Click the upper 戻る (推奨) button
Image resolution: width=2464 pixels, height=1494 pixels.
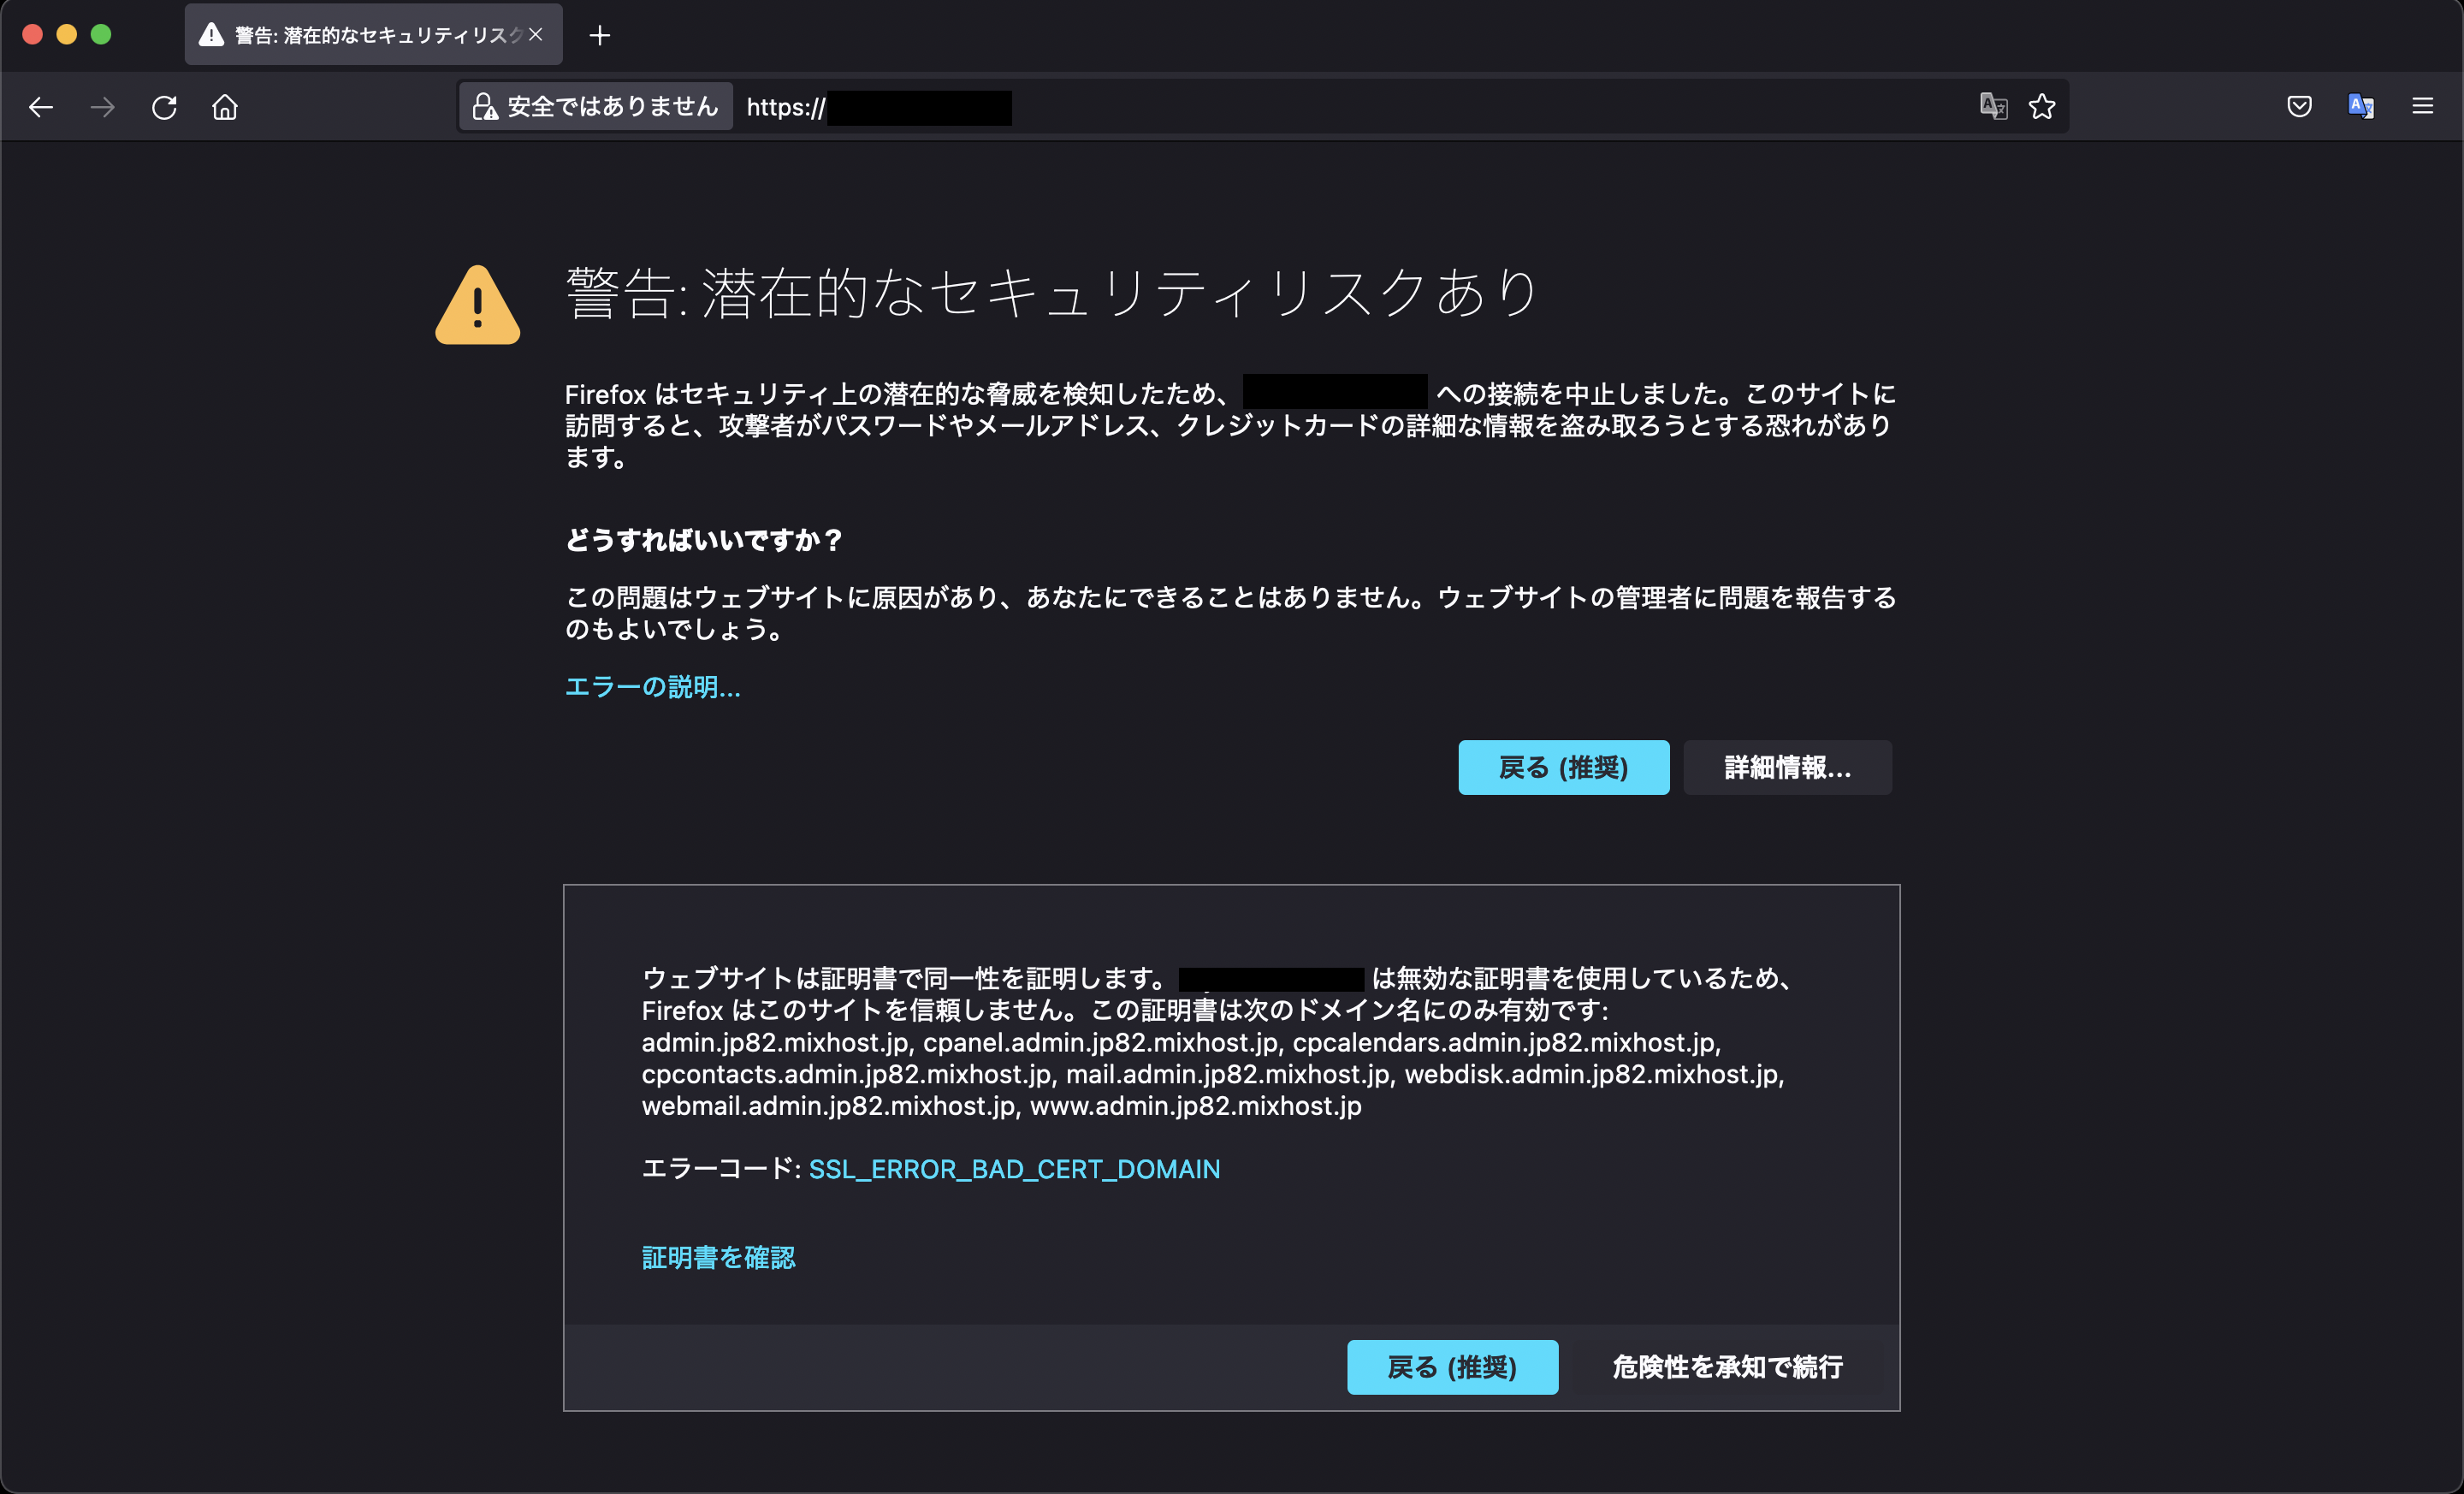[1563, 767]
